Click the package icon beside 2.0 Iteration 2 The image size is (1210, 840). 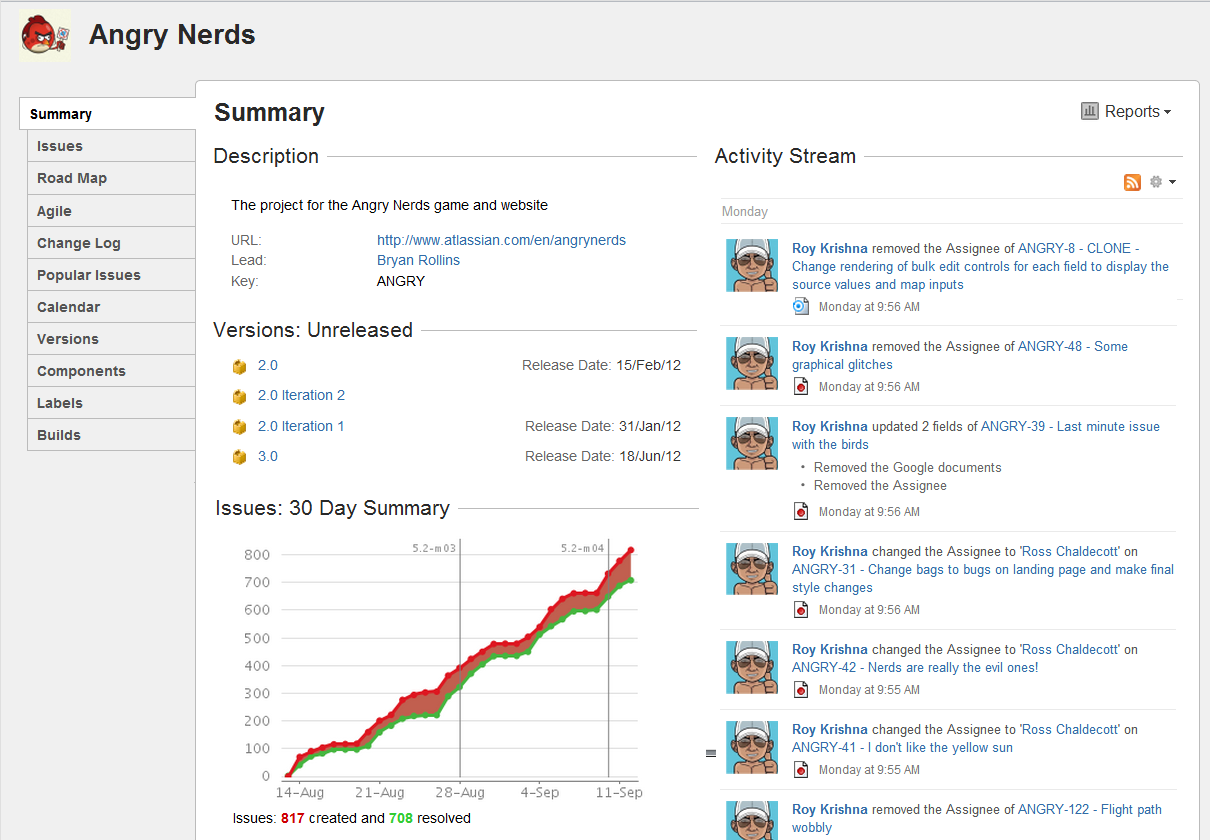pyautogui.click(x=239, y=396)
